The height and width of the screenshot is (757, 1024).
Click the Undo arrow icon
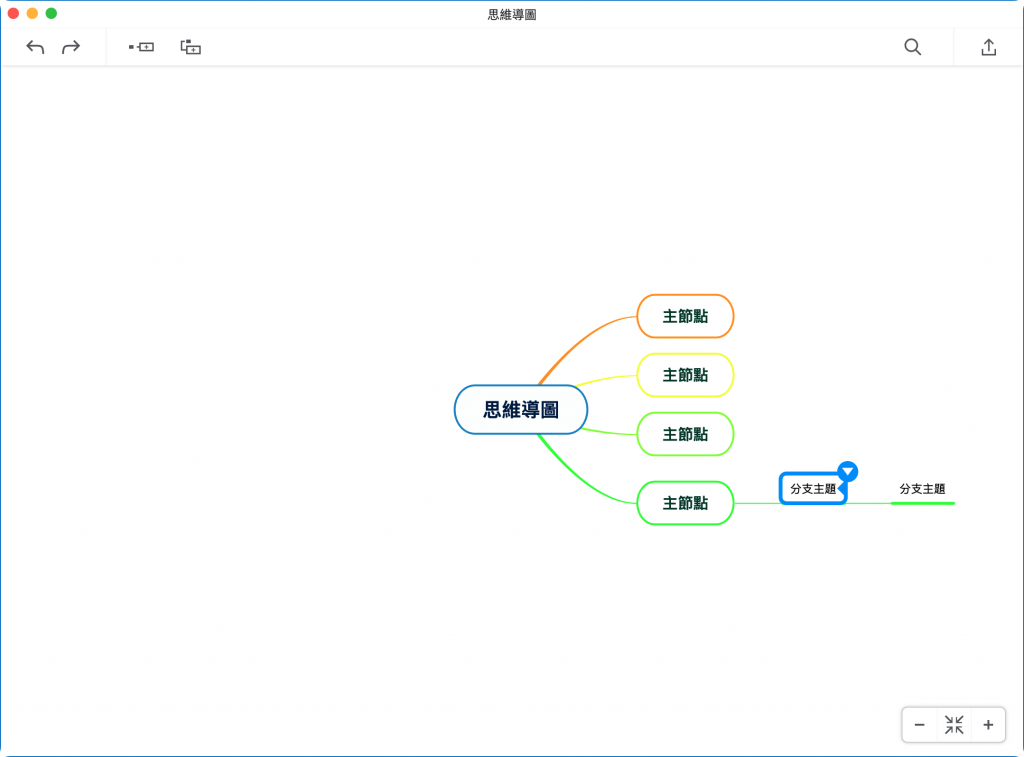coord(34,46)
